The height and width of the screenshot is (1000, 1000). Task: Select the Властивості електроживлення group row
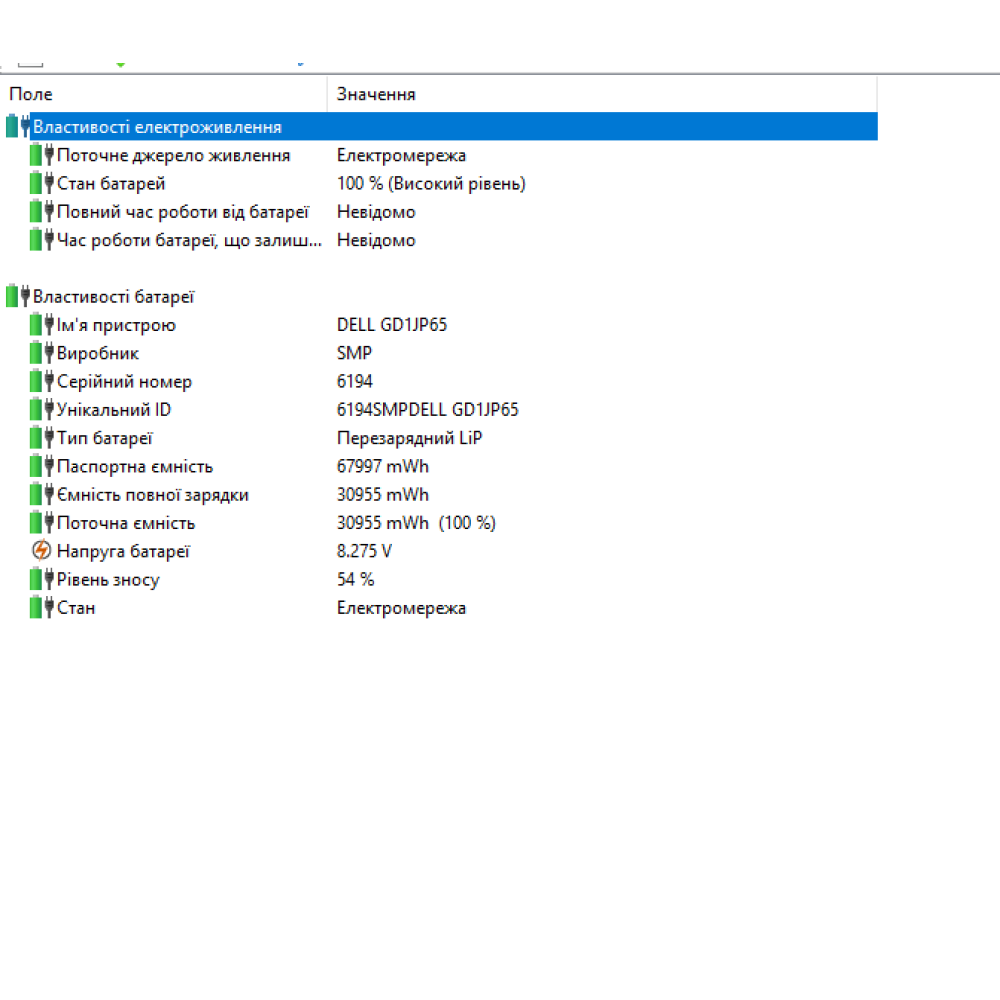pos(157,127)
